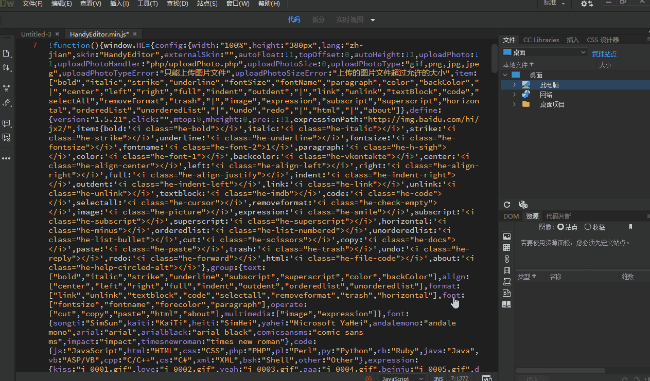650x381 pixels.
Task: Show Colors grid category in Assets panel
Action: (507, 248)
